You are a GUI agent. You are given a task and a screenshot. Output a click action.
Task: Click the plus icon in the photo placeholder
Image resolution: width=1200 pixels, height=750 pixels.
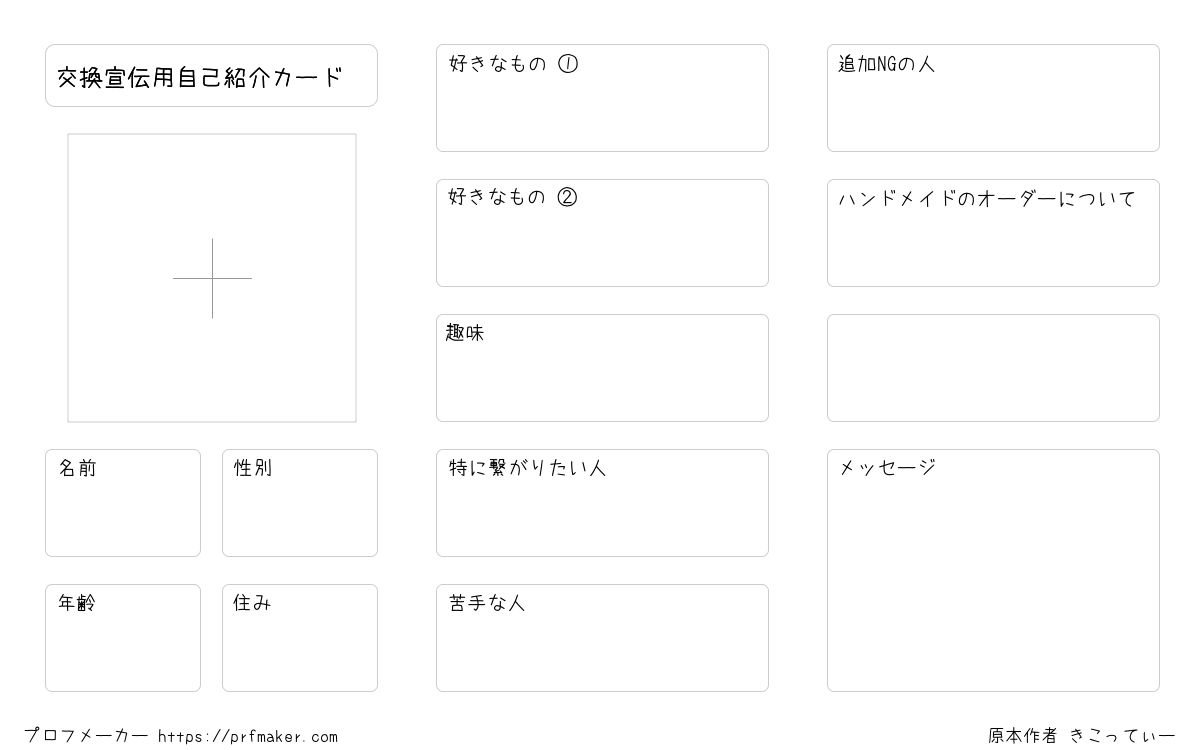[x=212, y=278]
